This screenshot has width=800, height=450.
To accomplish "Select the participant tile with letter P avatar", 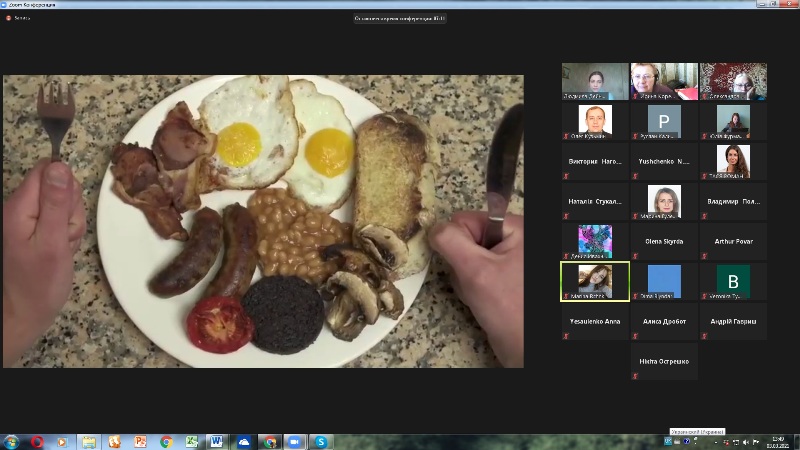I will click(663, 121).
